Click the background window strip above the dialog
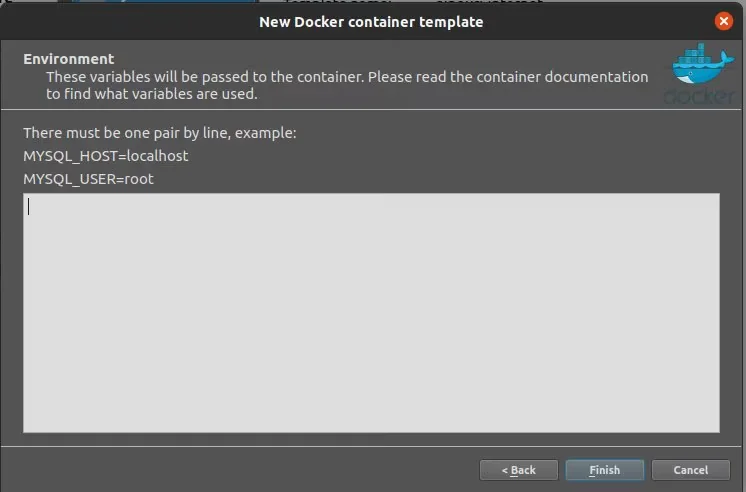Screen dimensions: 746x492 coord(400,3)
